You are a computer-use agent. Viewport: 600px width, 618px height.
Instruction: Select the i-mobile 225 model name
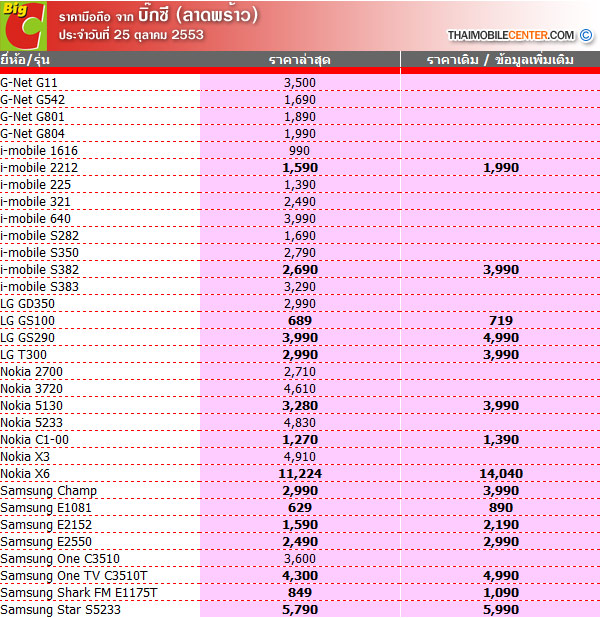pos(35,184)
